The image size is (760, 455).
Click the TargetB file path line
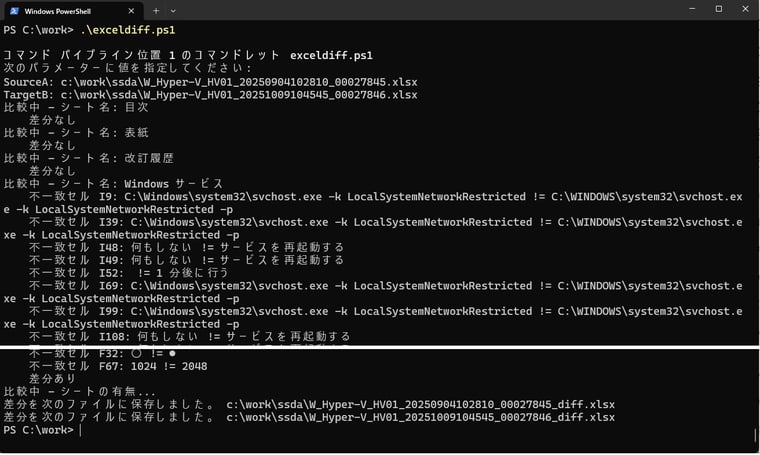click(x=210, y=95)
